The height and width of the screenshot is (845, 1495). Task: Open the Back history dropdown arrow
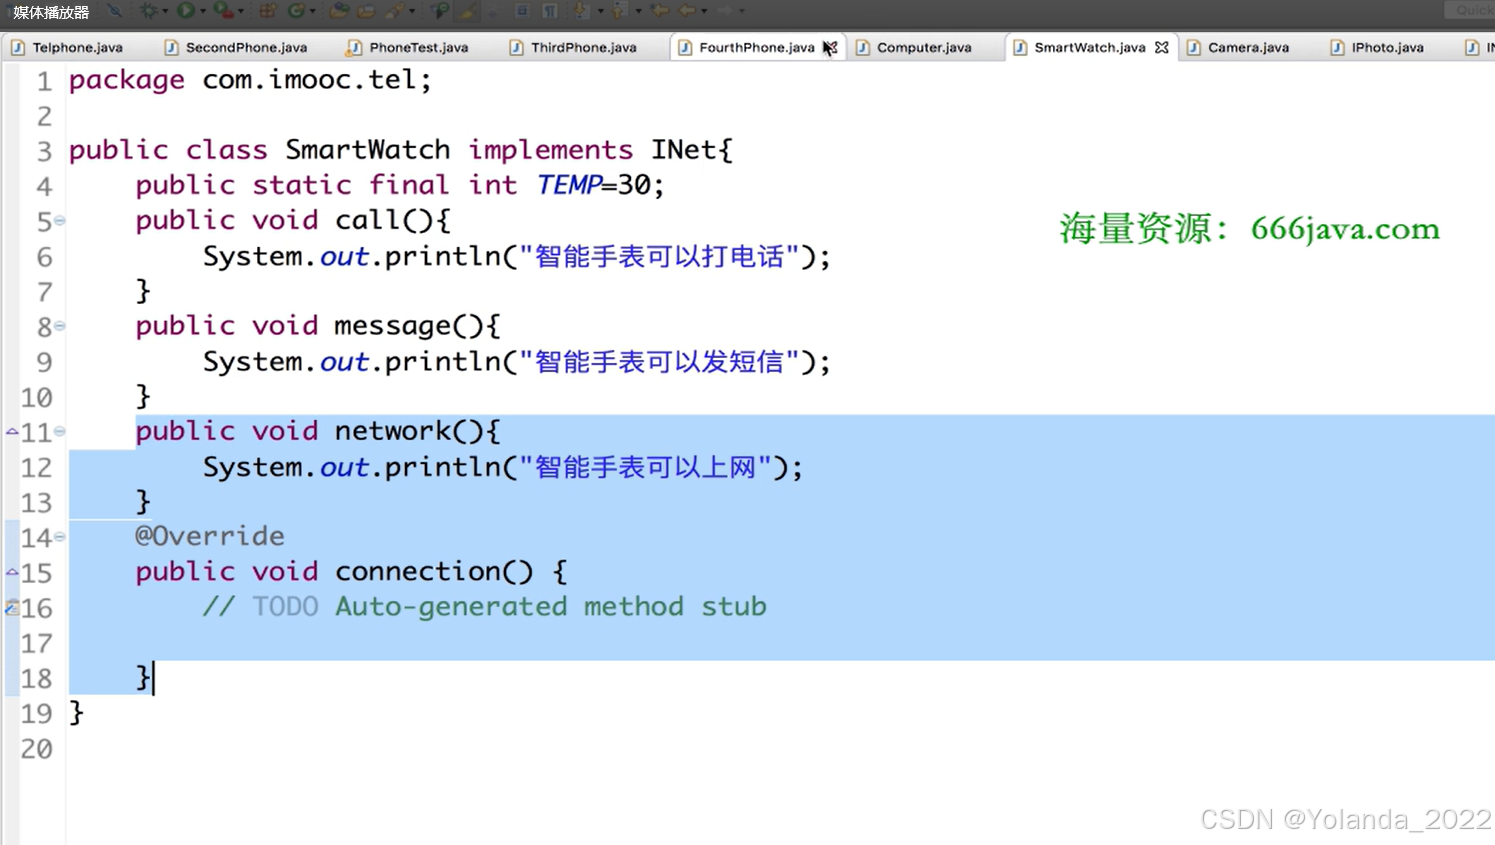coord(704,11)
